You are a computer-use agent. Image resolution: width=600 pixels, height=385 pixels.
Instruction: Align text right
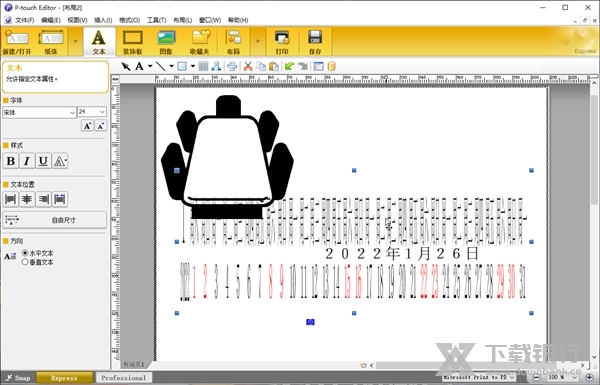click(x=44, y=199)
